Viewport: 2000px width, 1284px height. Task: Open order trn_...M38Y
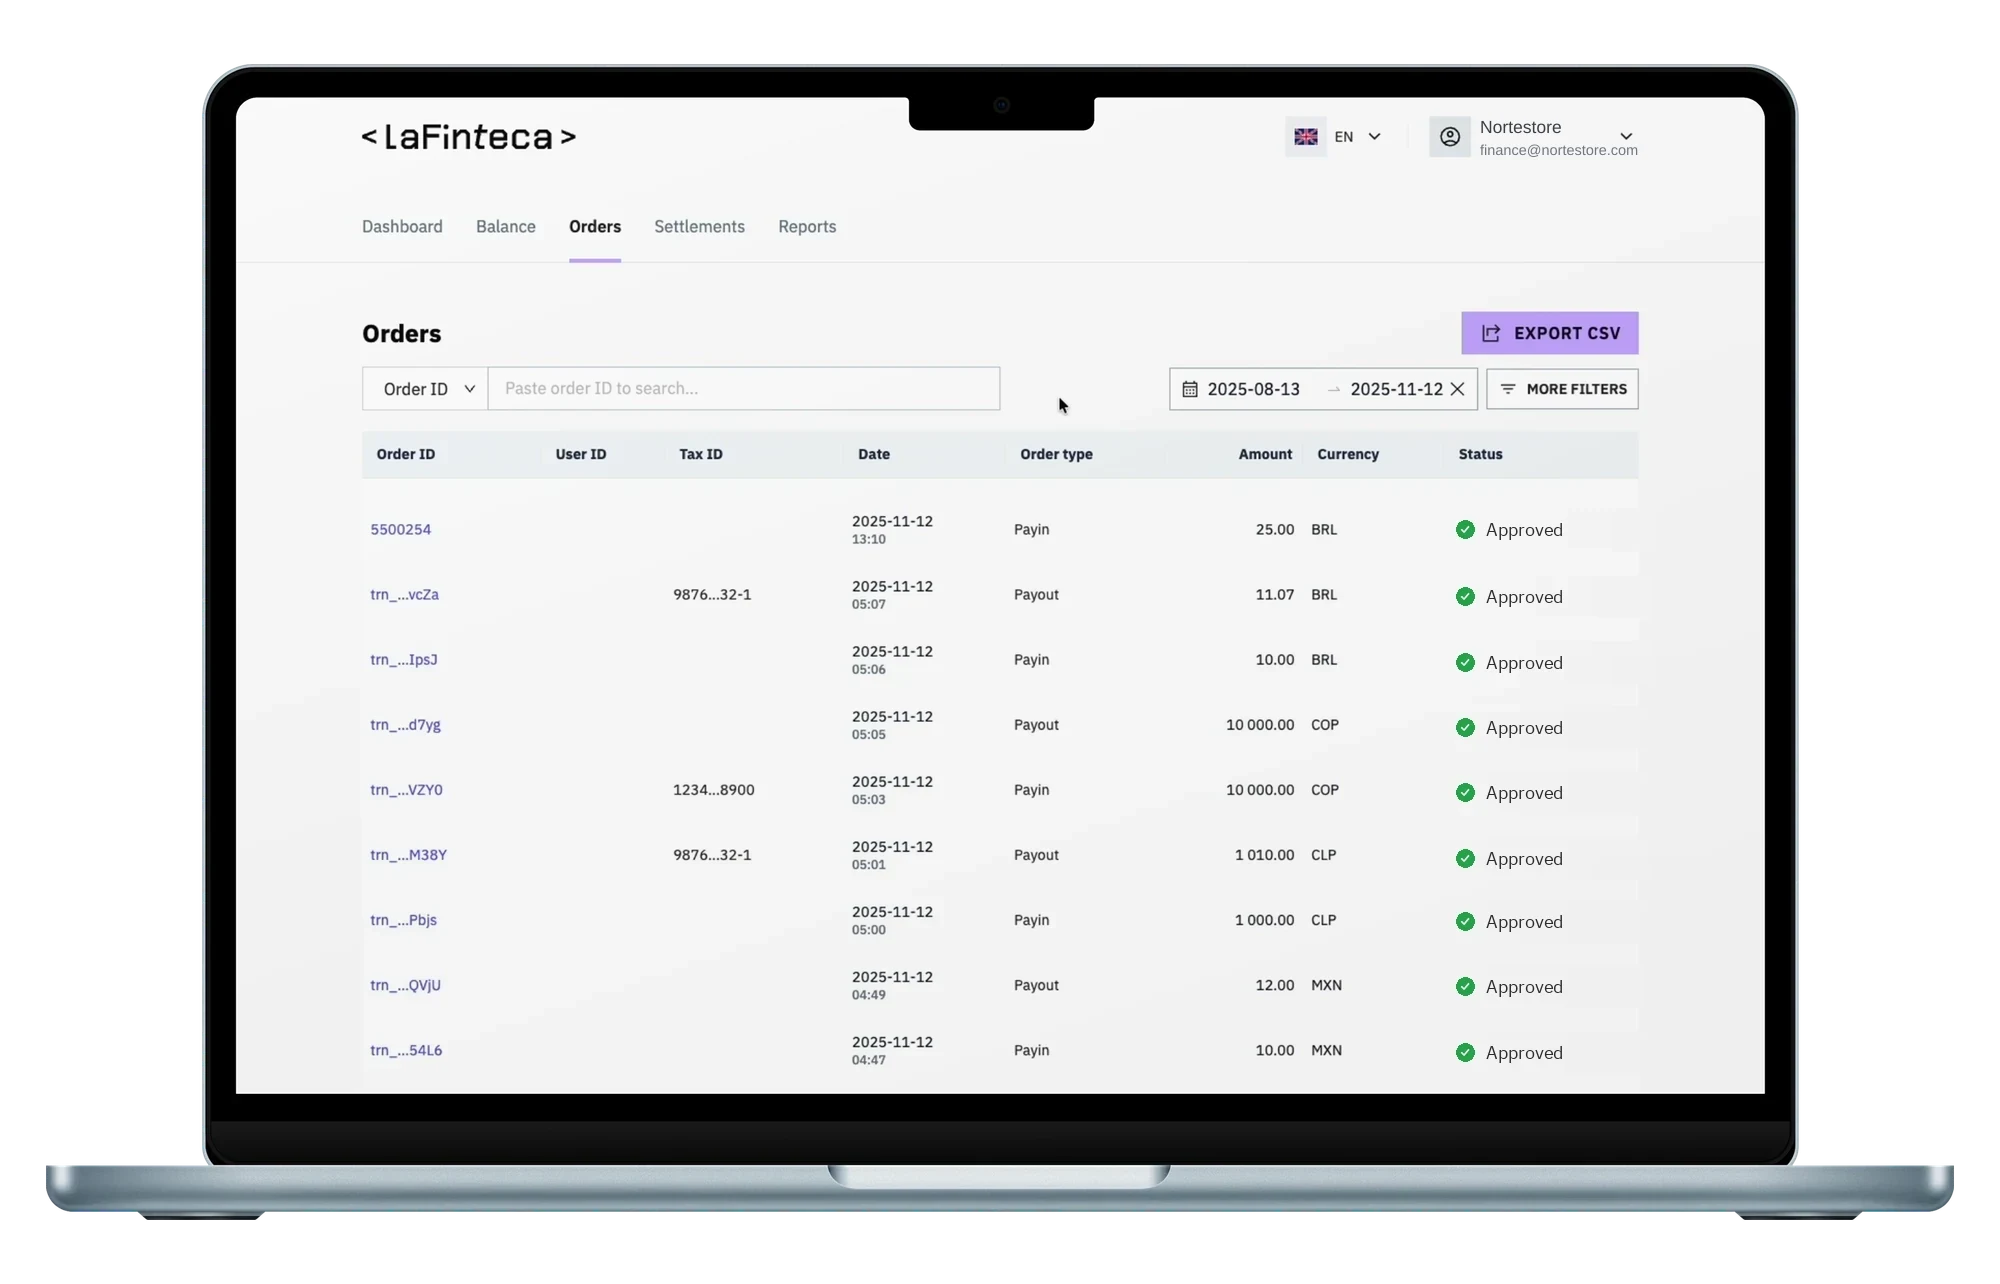[x=408, y=855]
